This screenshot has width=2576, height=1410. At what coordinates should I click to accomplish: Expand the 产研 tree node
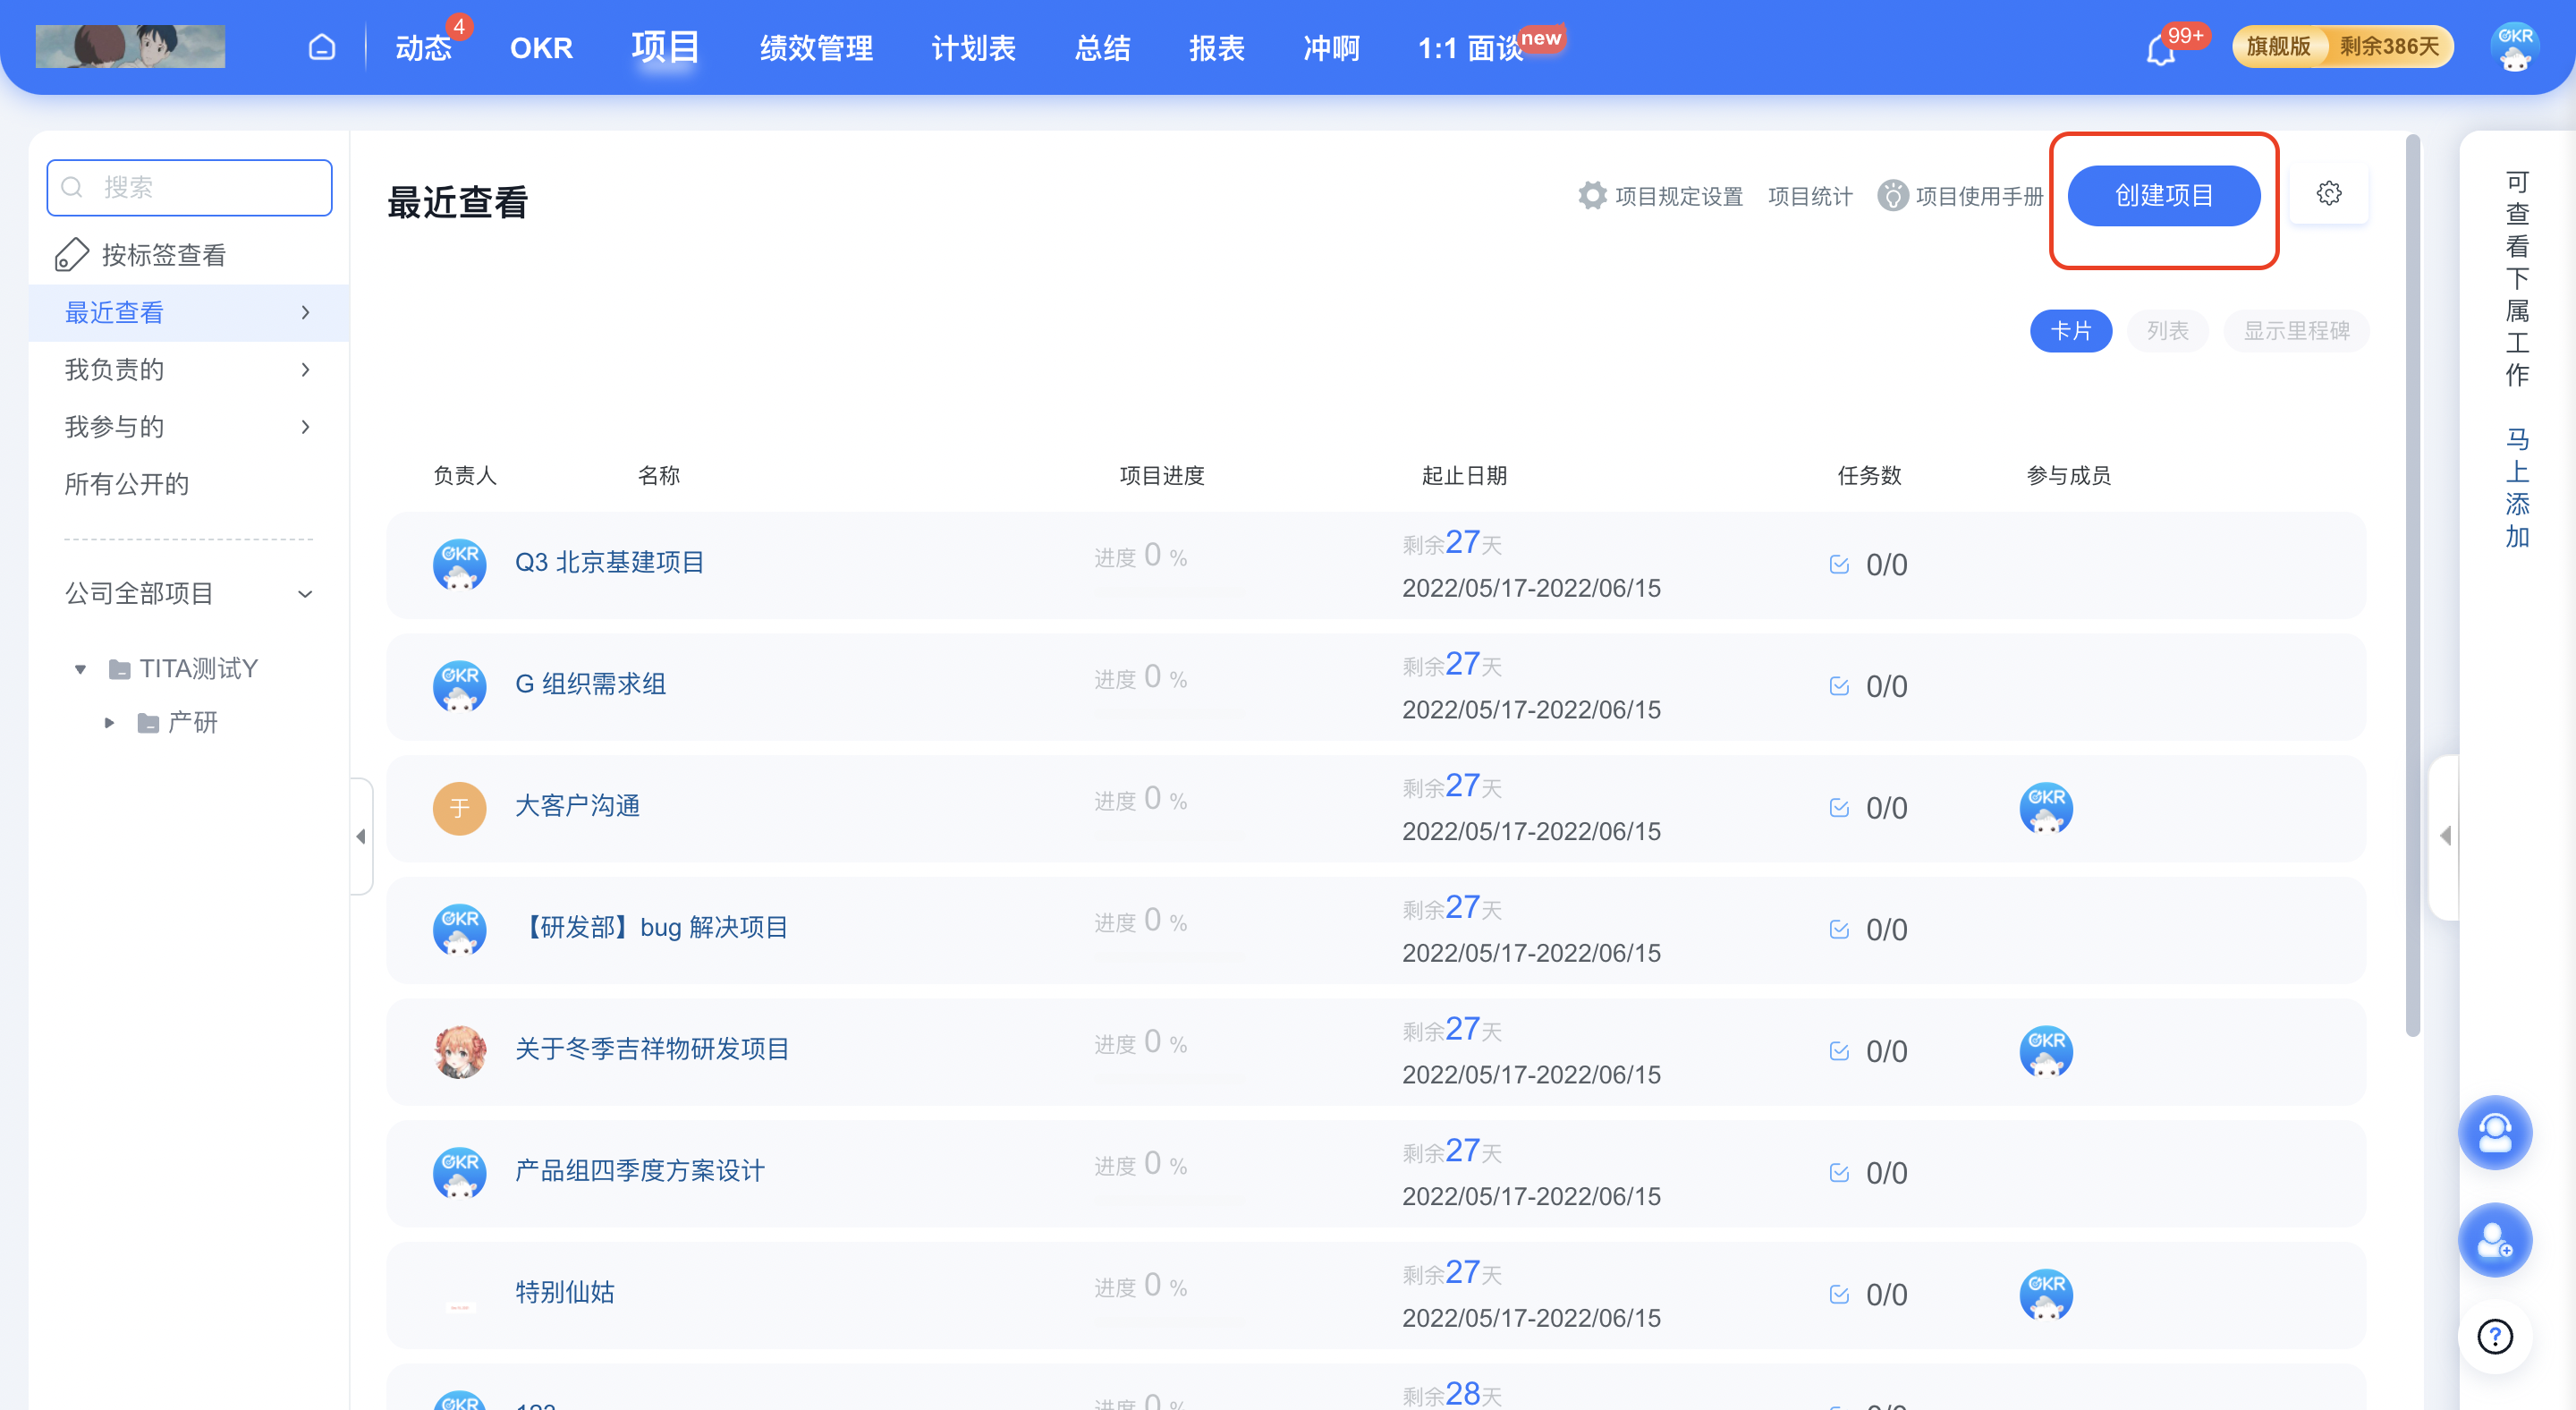tap(109, 723)
